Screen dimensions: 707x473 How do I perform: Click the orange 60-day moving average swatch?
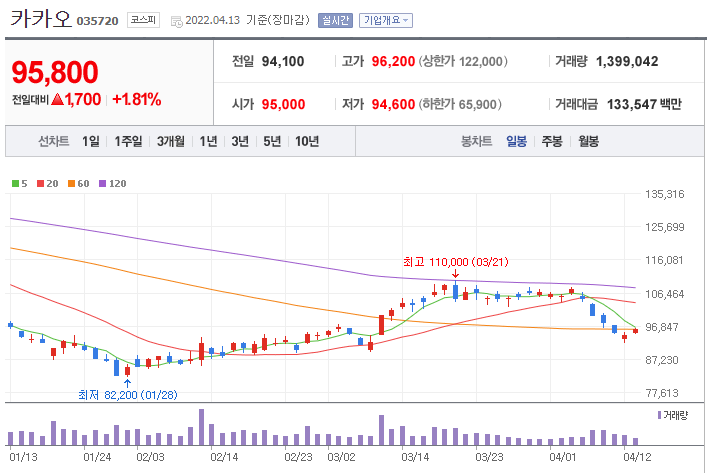(x=71, y=184)
